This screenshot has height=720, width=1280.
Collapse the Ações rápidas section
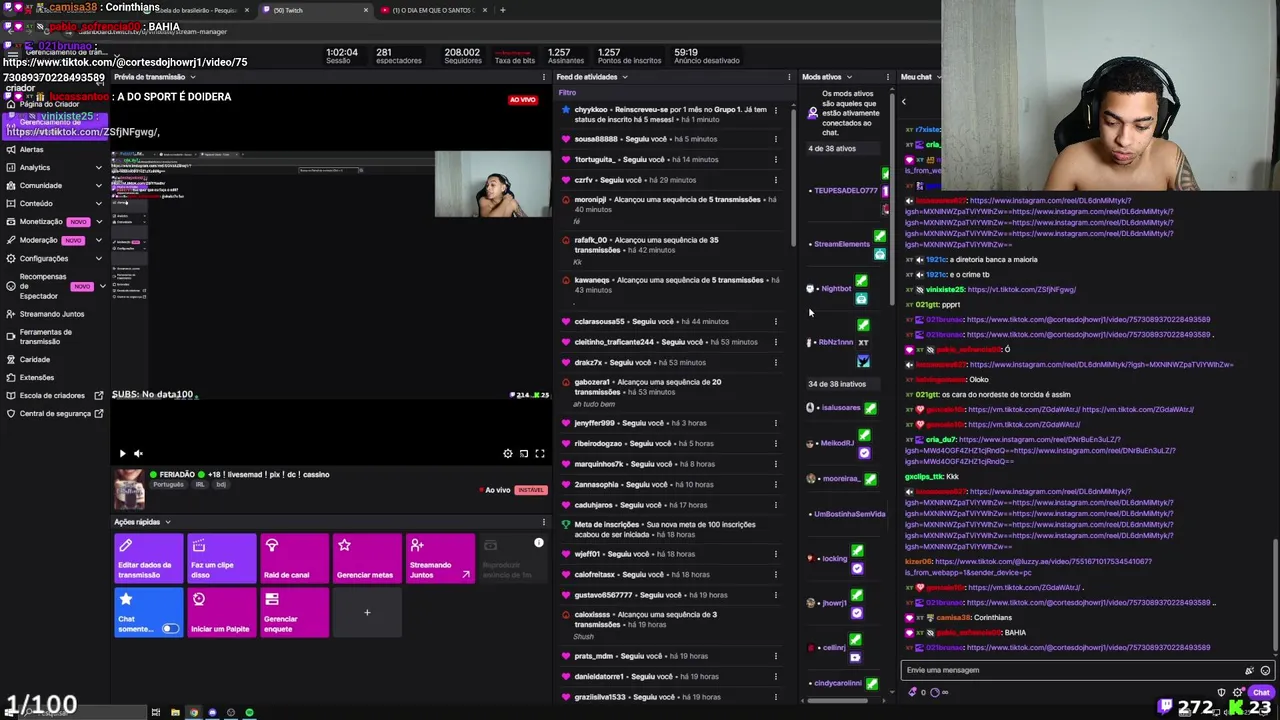168,522
